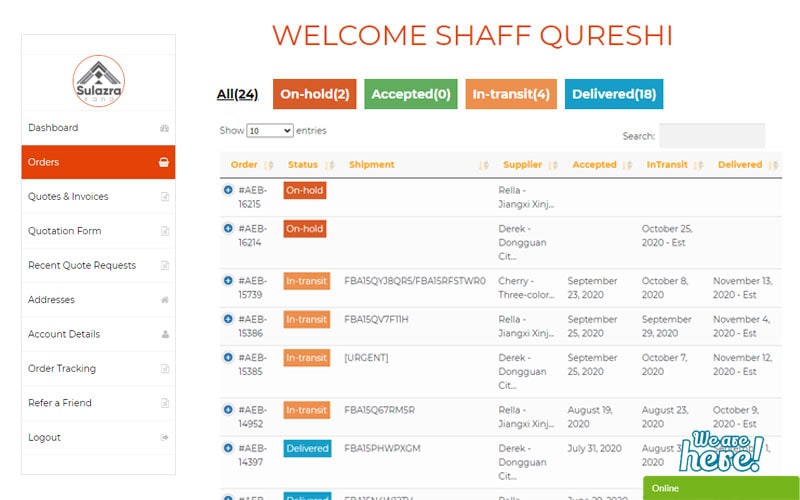Open the Show entries dropdown
The width and height of the screenshot is (800, 500).
point(270,131)
